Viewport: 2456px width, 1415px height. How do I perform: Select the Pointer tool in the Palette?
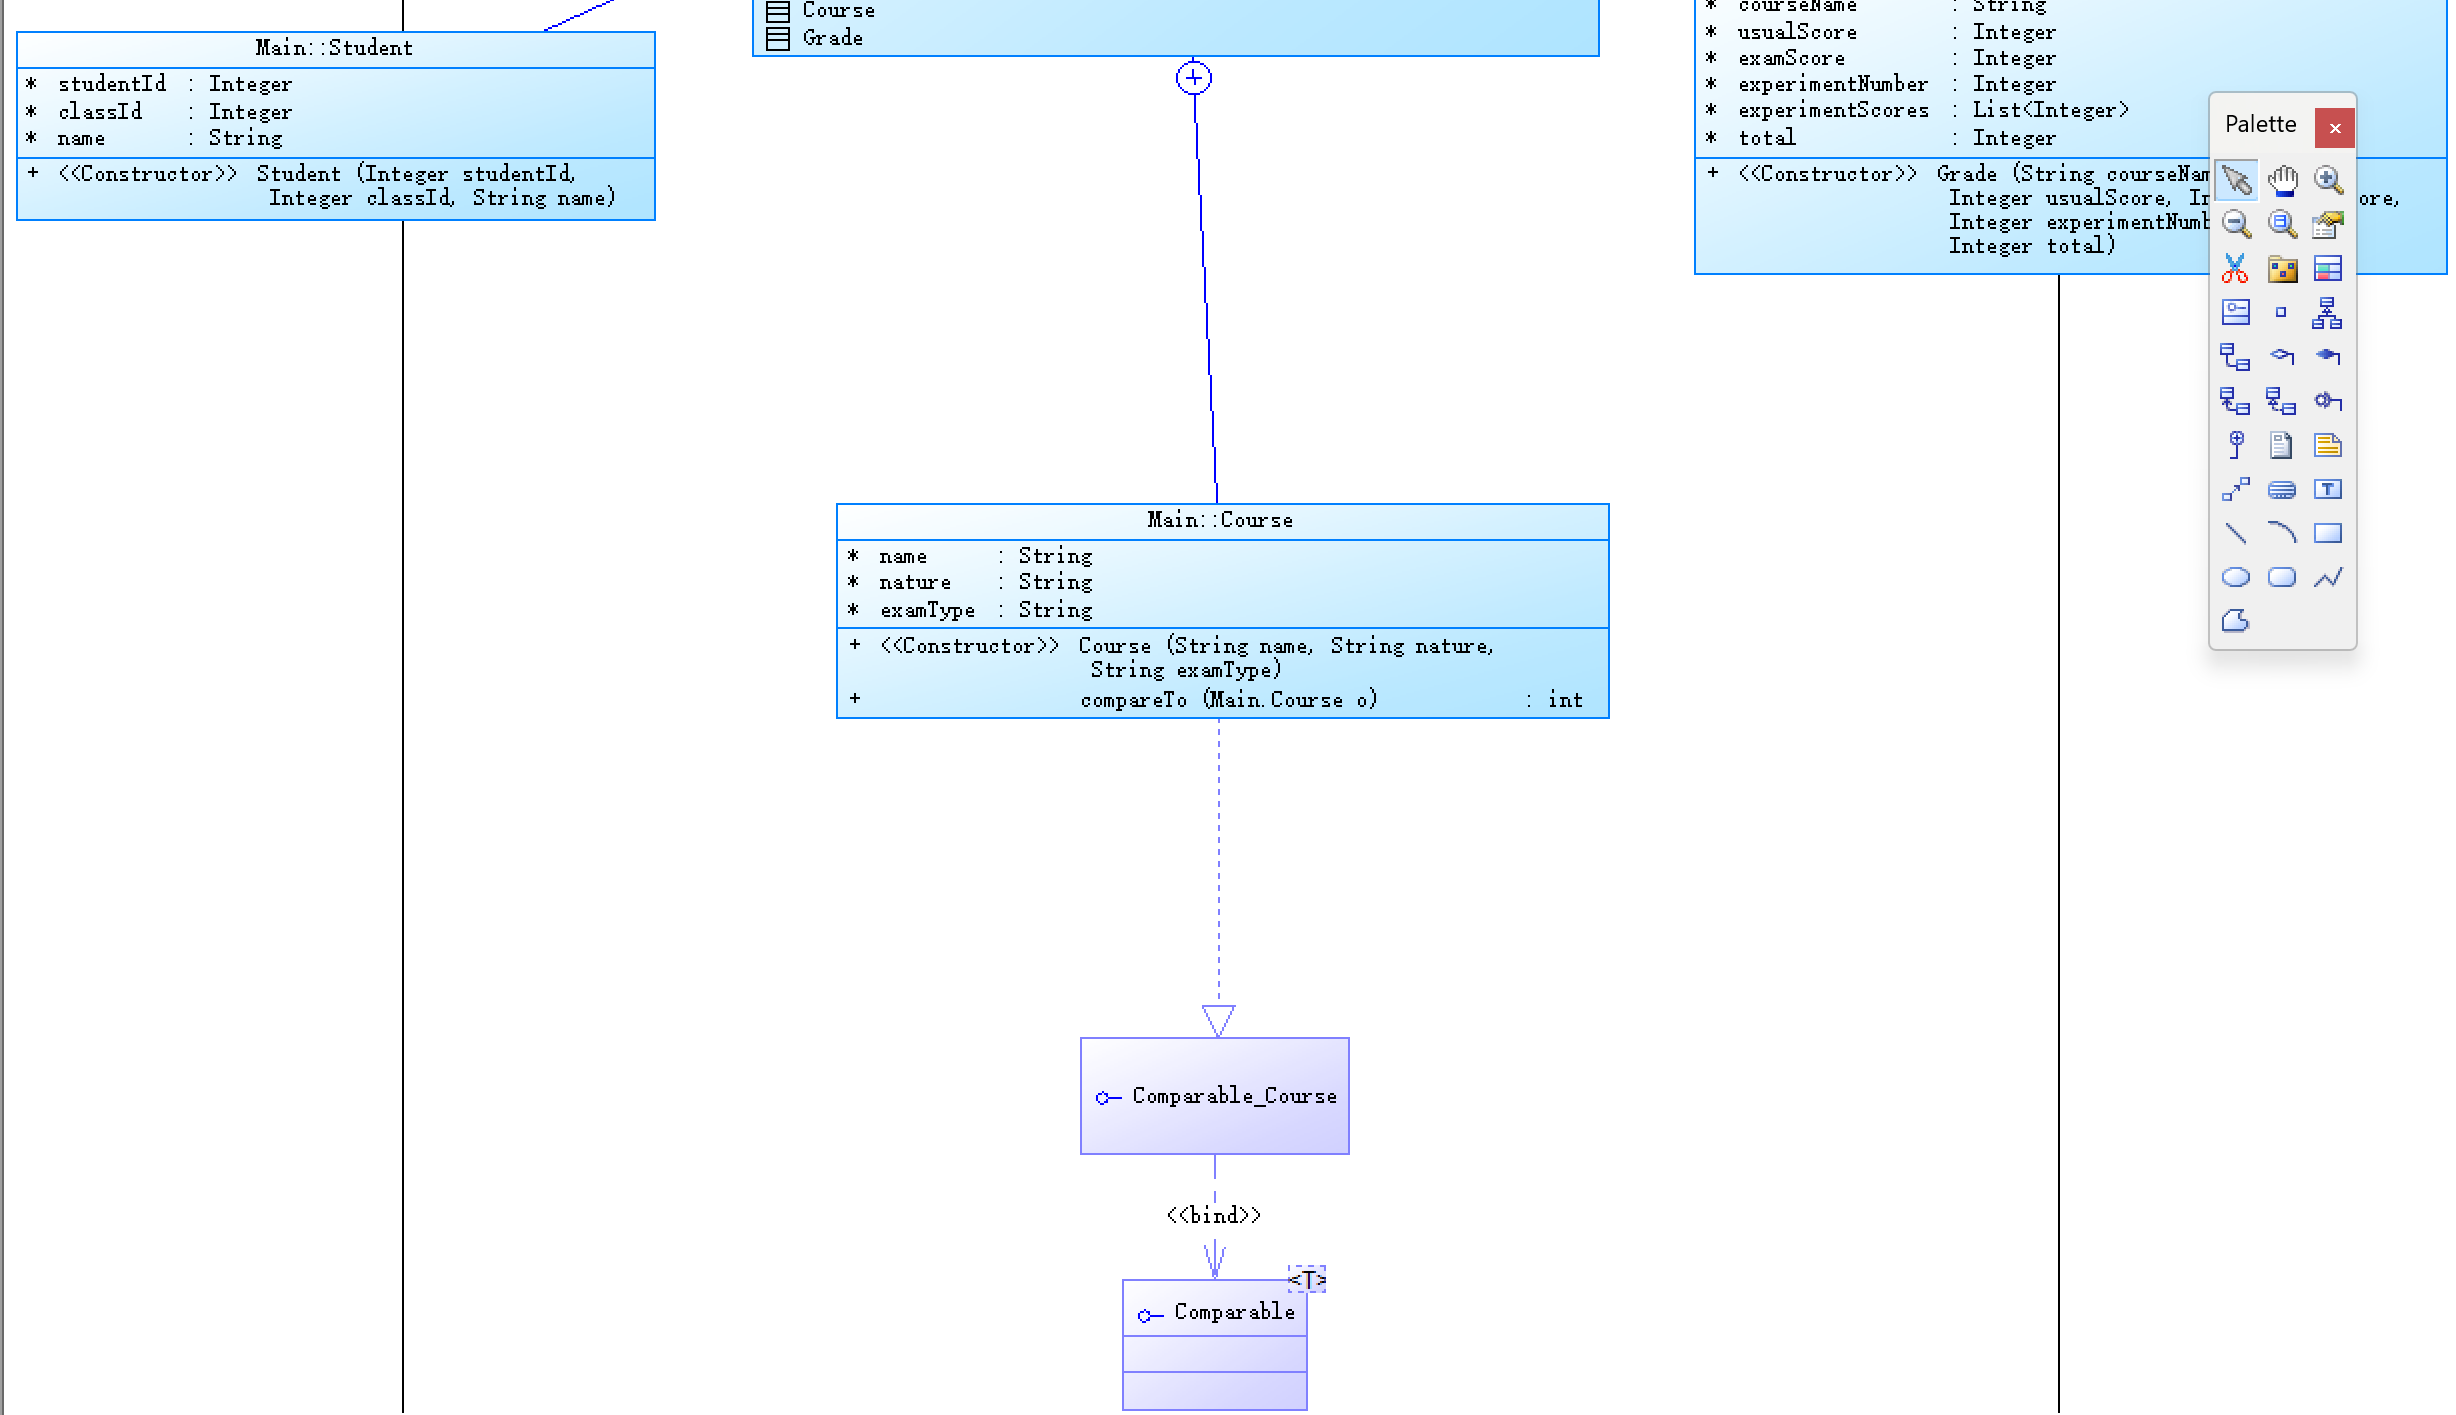click(2236, 180)
